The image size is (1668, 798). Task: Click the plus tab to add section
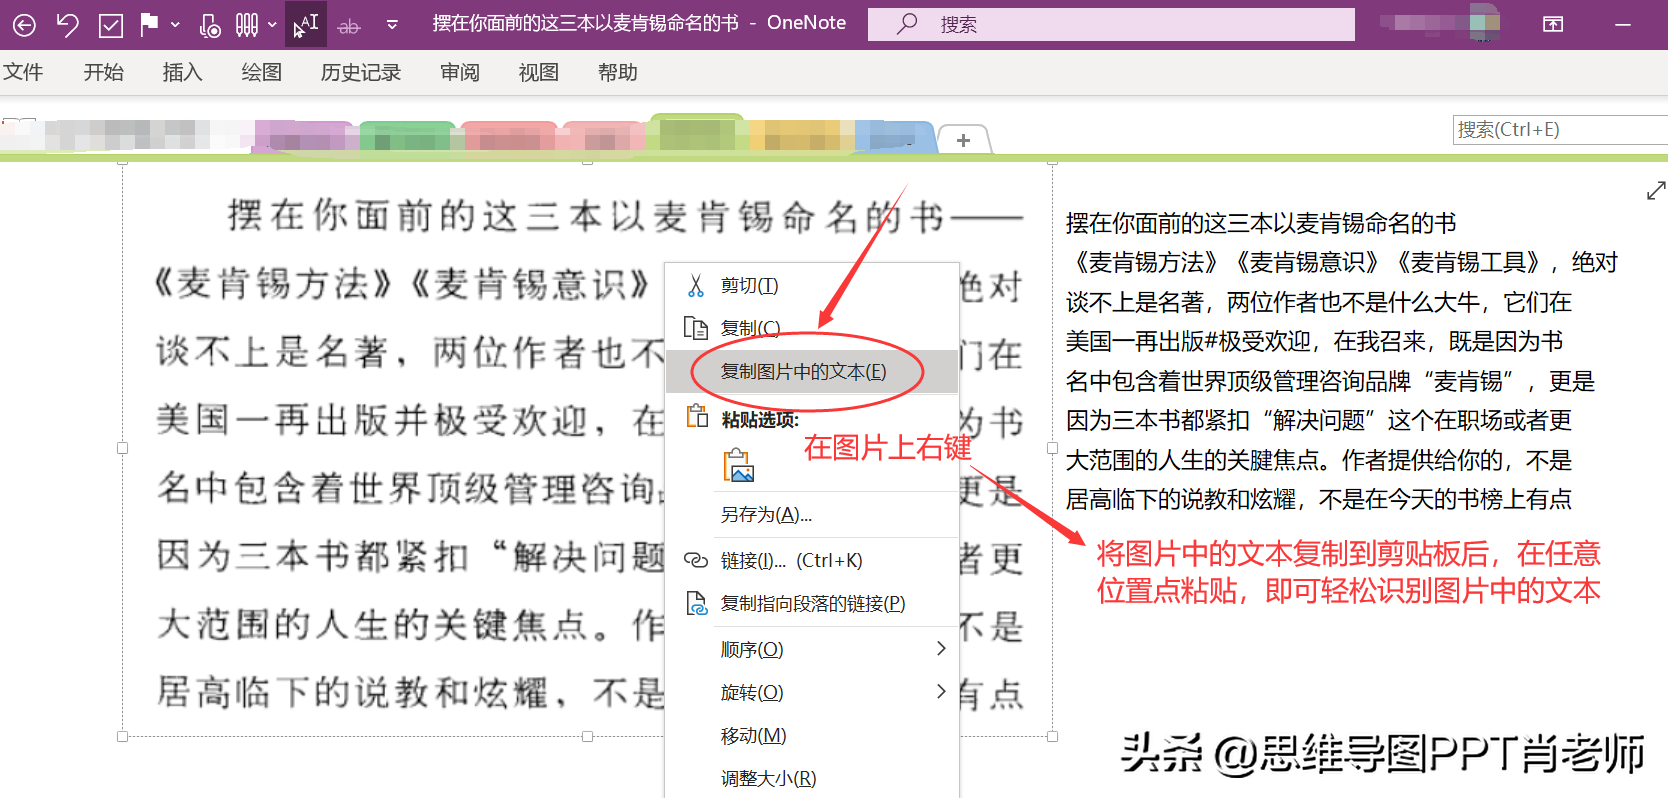click(x=963, y=140)
